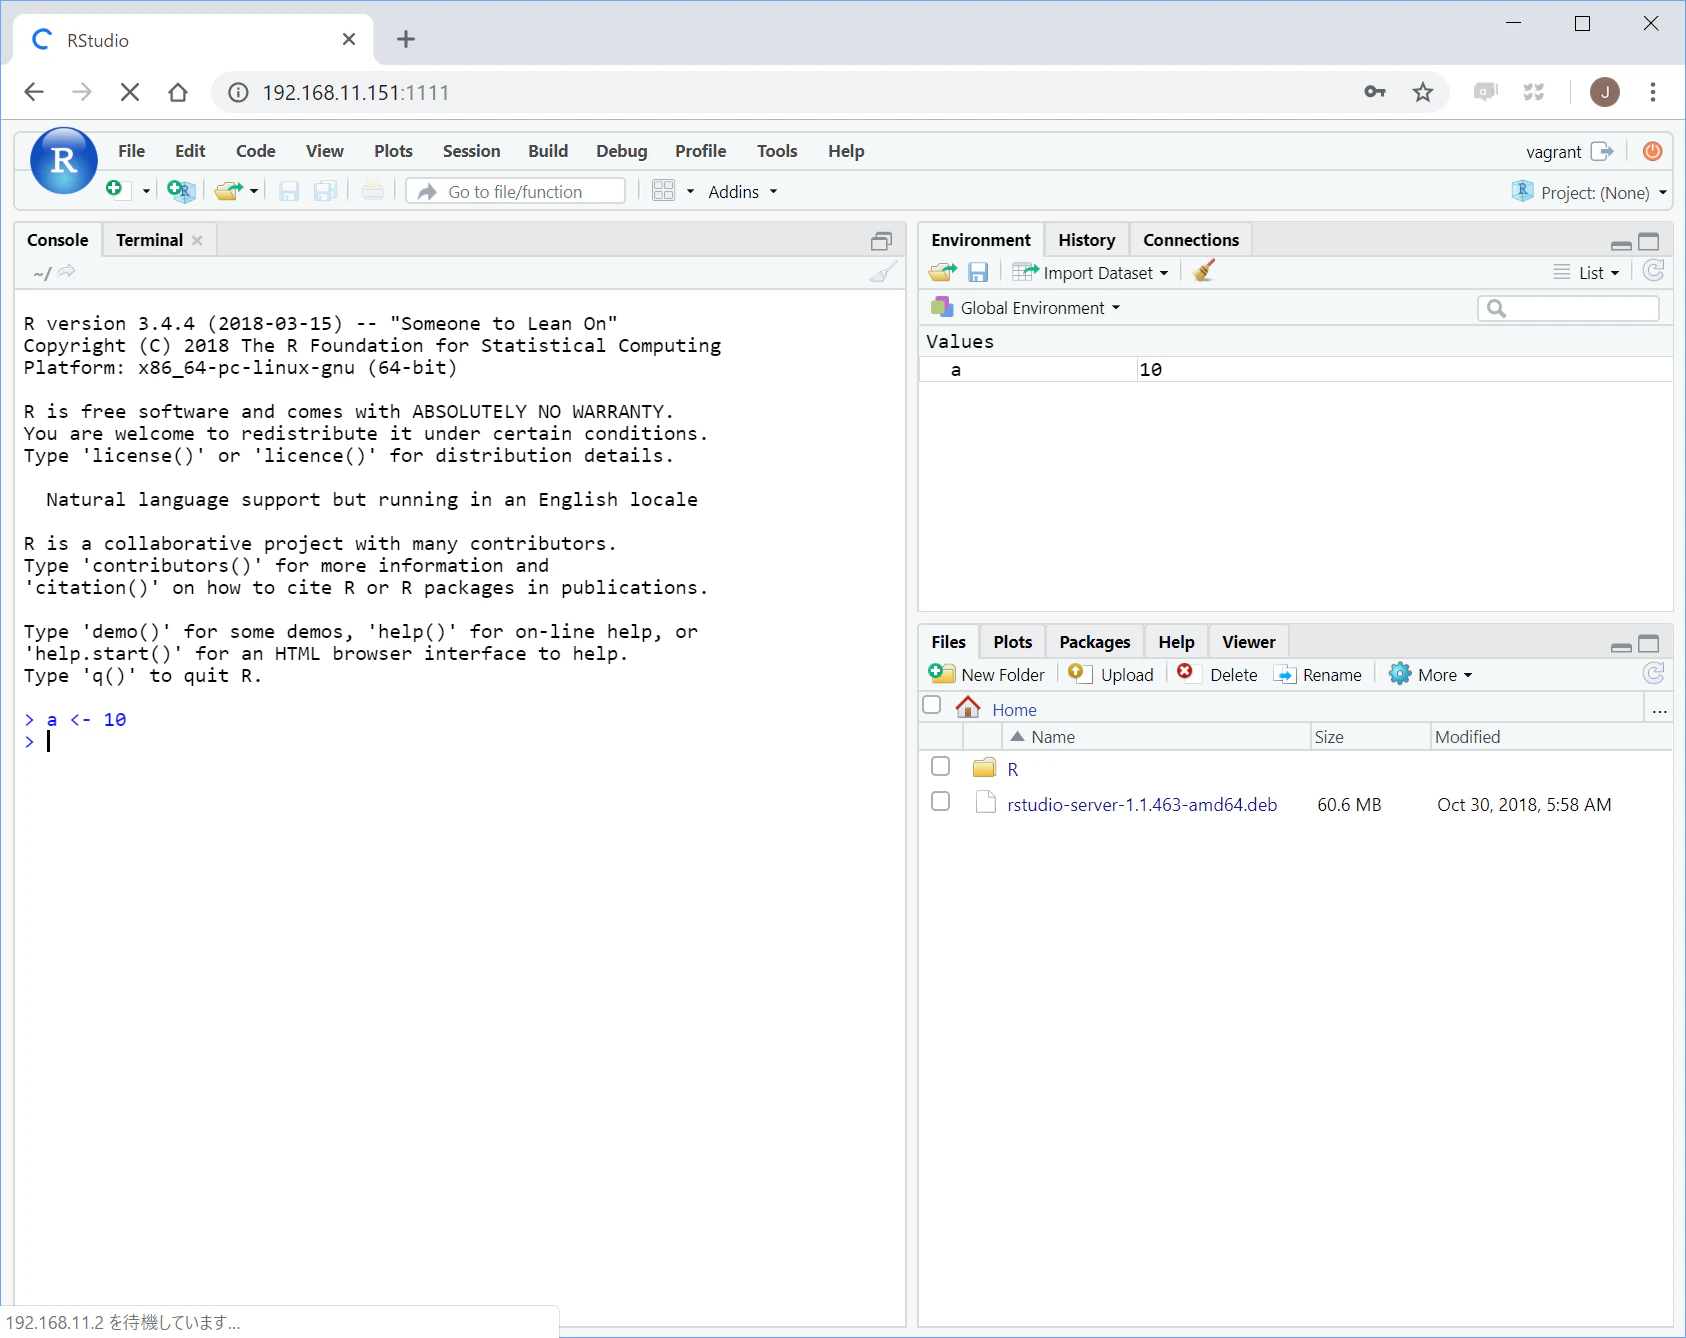The image size is (1686, 1338).
Task: Expand the More dropdown in Files pane
Action: point(1431,675)
